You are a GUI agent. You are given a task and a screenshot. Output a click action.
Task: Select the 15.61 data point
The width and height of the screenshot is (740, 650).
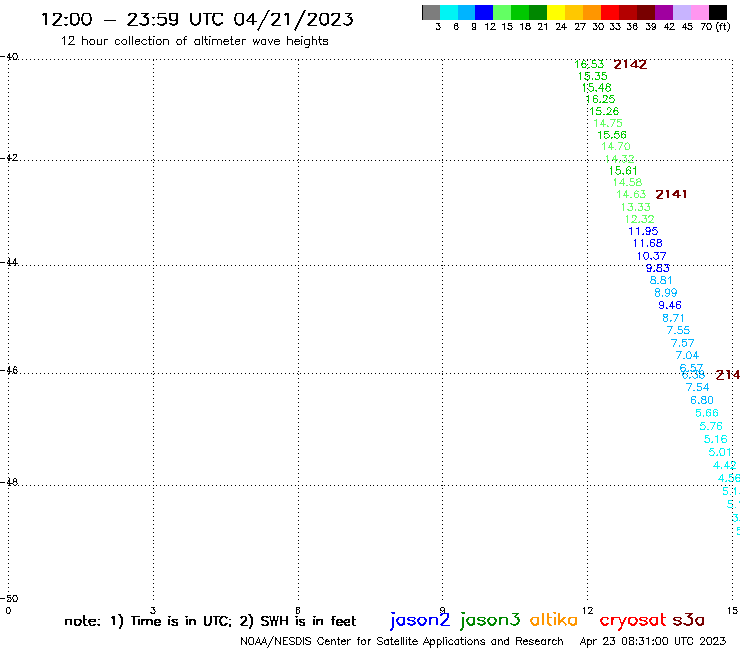[x=623, y=170]
